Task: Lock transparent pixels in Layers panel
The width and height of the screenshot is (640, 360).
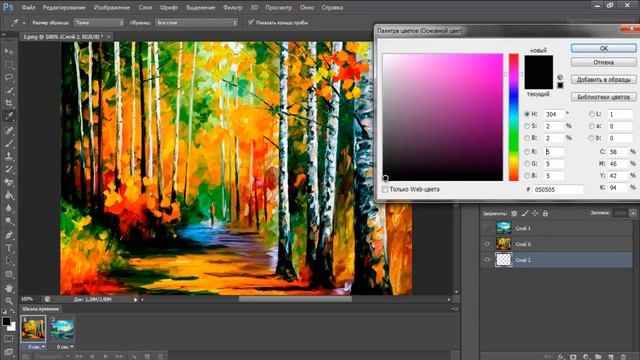Action: coord(514,213)
